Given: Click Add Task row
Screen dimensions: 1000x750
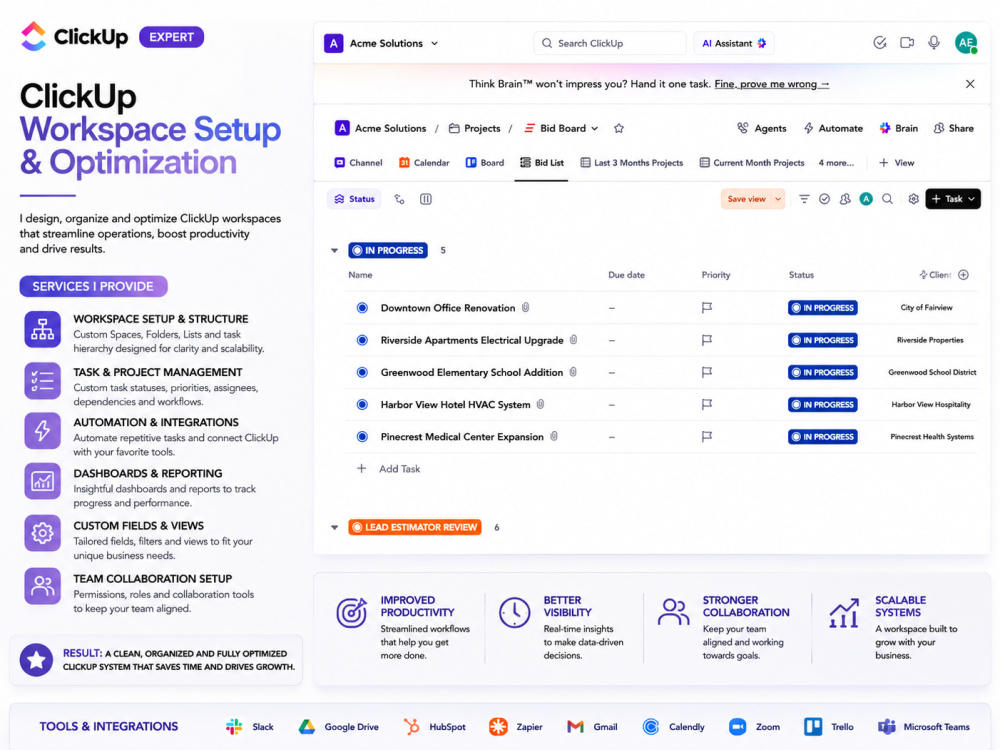Looking at the screenshot, I should (x=388, y=469).
